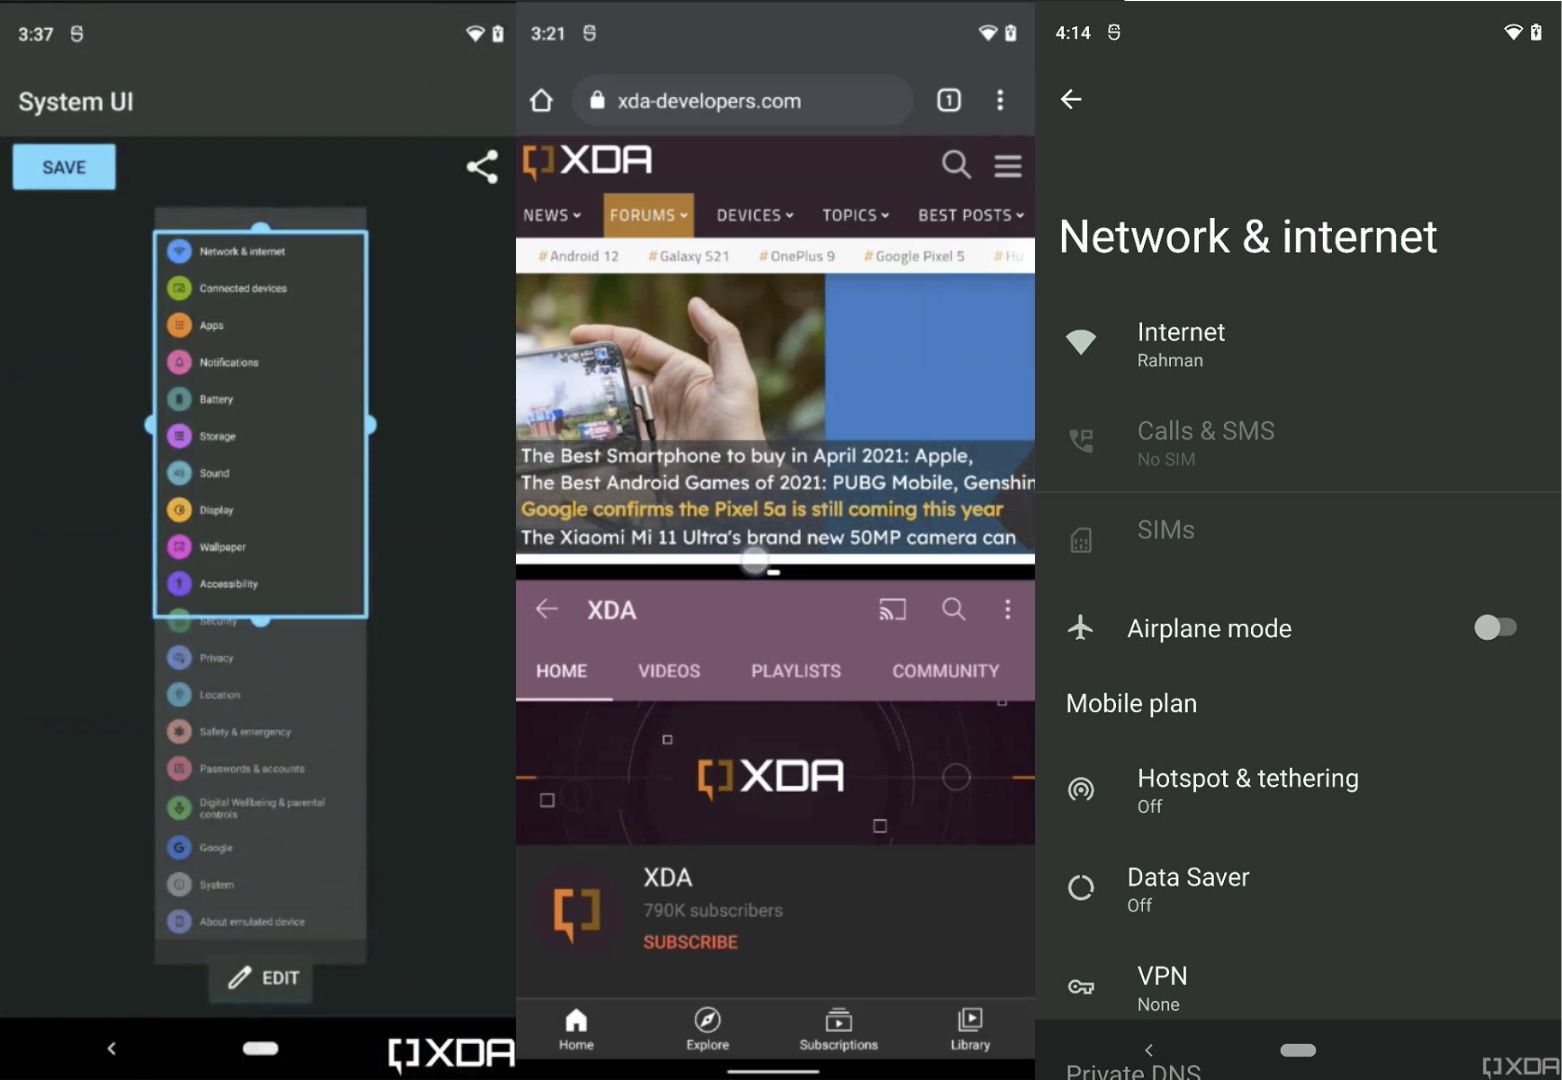The width and height of the screenshot is (1562, 1080).
Task: Open the XDA hamburger menu
Action: (1008, 165)
